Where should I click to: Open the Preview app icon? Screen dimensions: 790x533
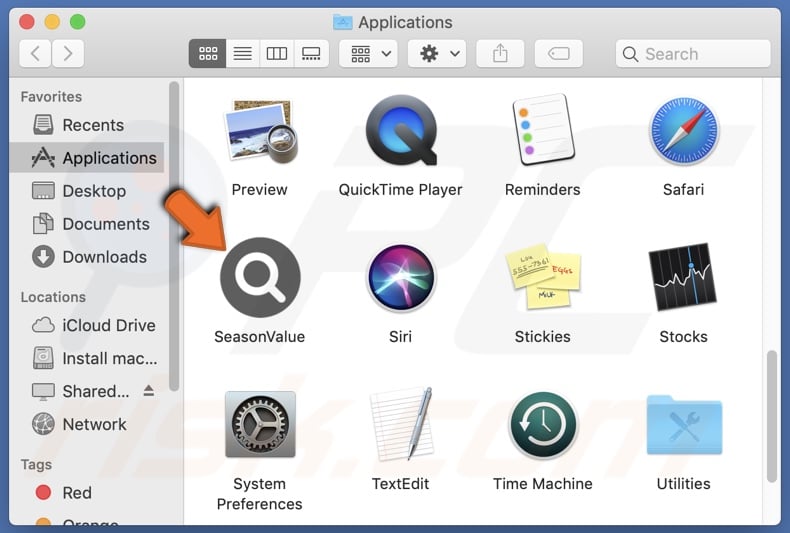(x=260, y=132)
